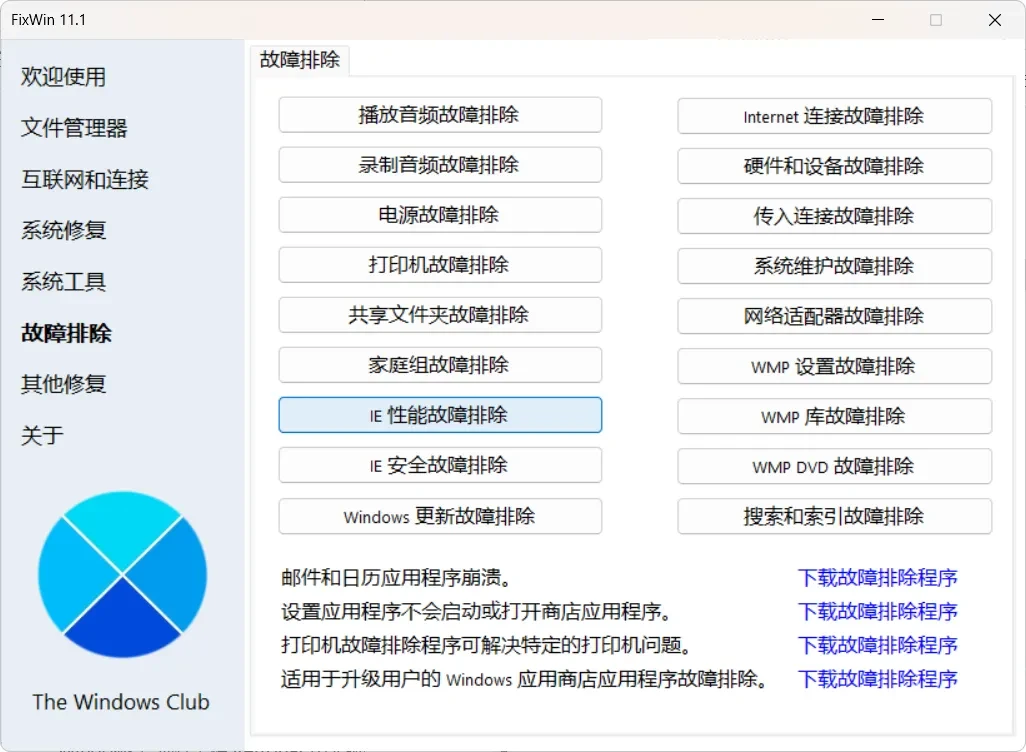1026x752 pixels.
Task: Open 其他修复 section
Action: (x=63, y=384)
